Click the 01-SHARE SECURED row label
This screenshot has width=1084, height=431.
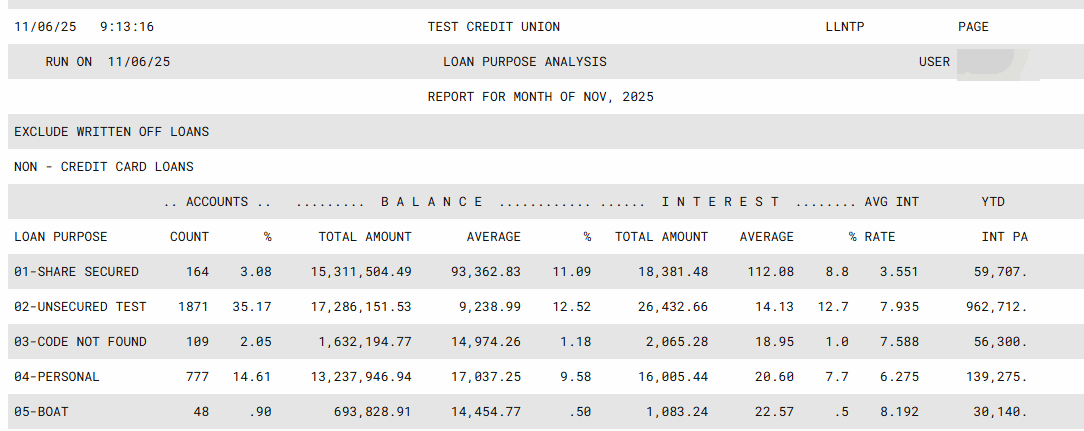point(77,272)
